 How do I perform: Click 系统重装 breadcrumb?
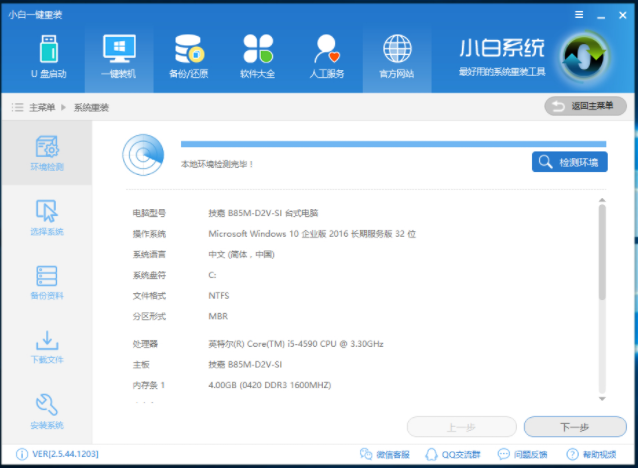coord(91,108)
